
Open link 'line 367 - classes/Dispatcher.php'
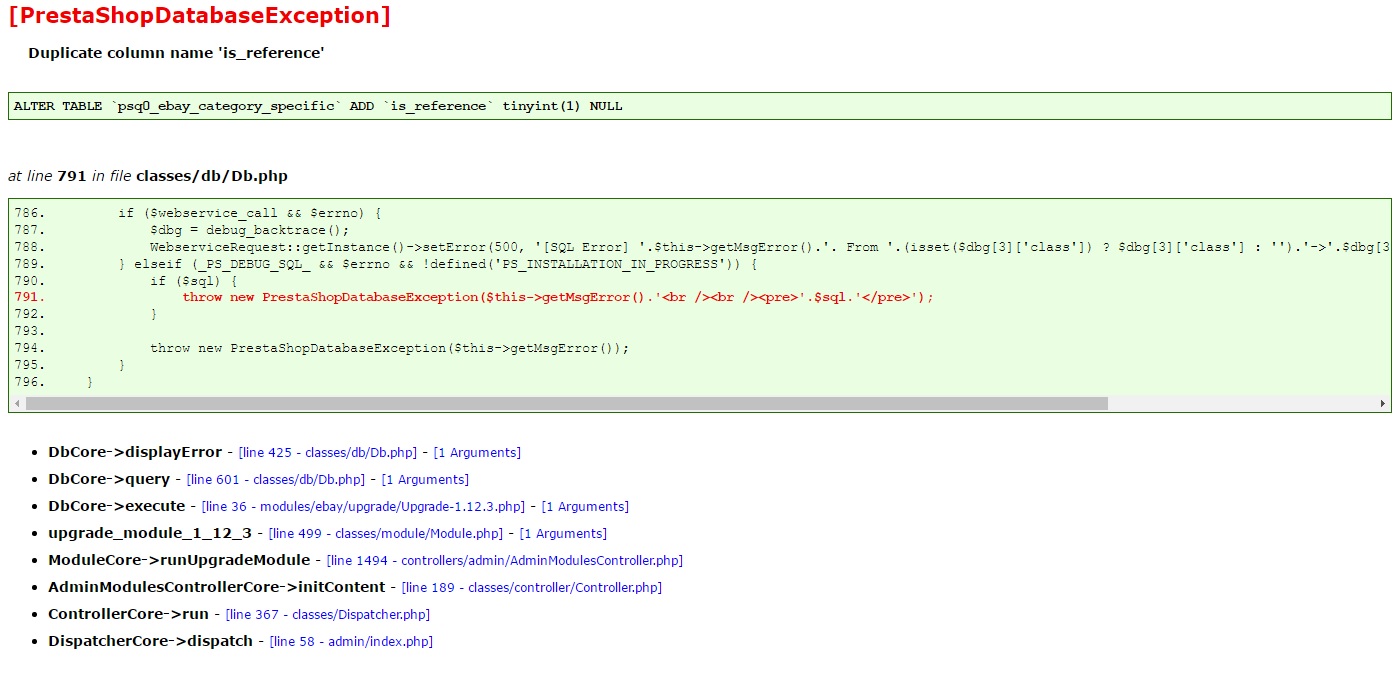tap(328, 615)
